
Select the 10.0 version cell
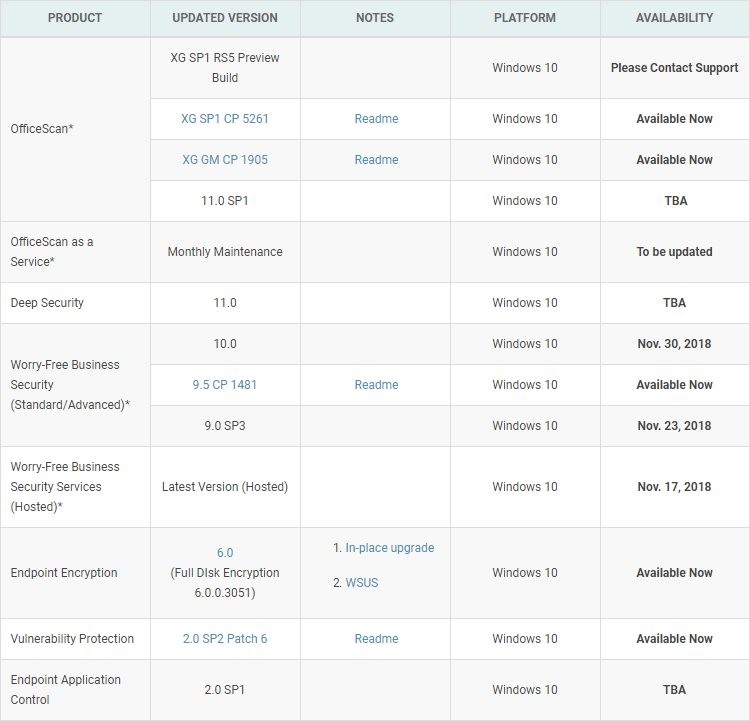point(225,344)
